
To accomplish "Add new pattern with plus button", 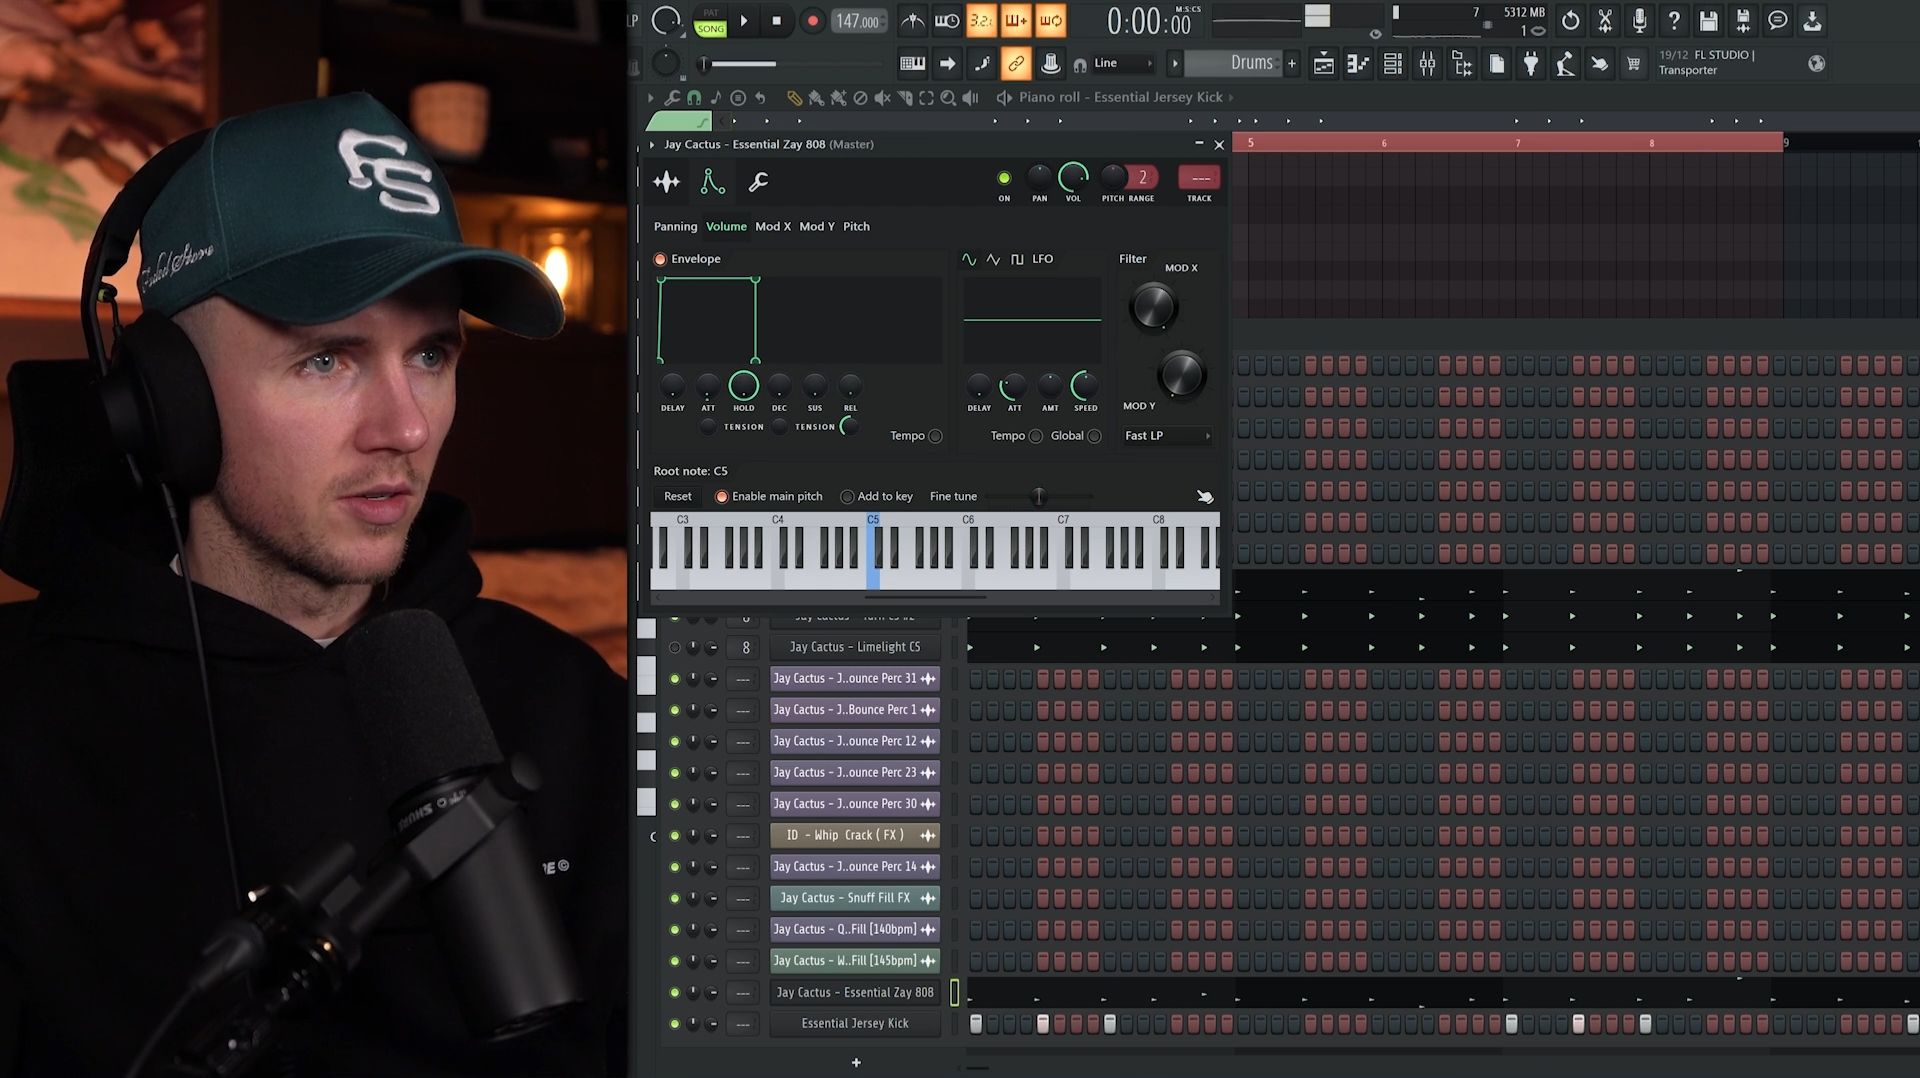I will point(1292,64).
